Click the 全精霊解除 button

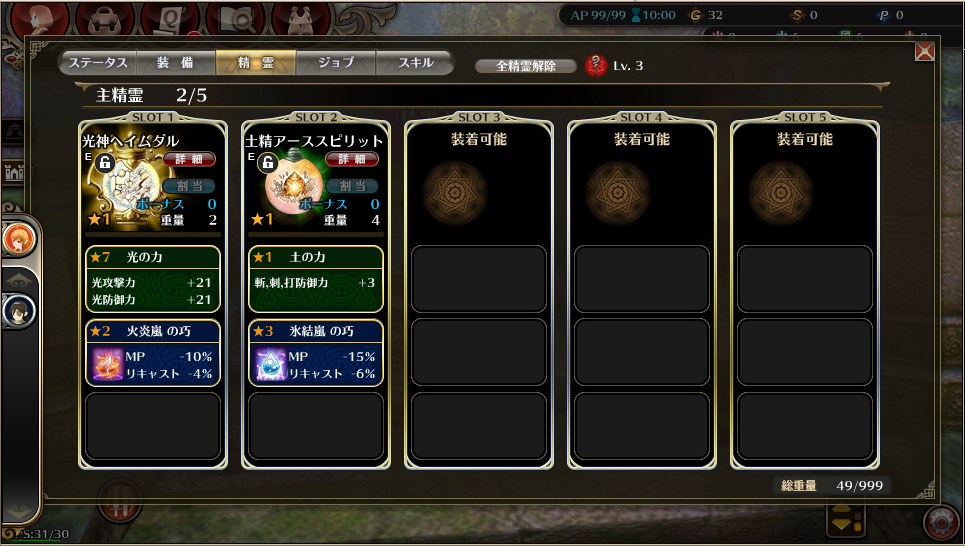(x=526, y=66)
